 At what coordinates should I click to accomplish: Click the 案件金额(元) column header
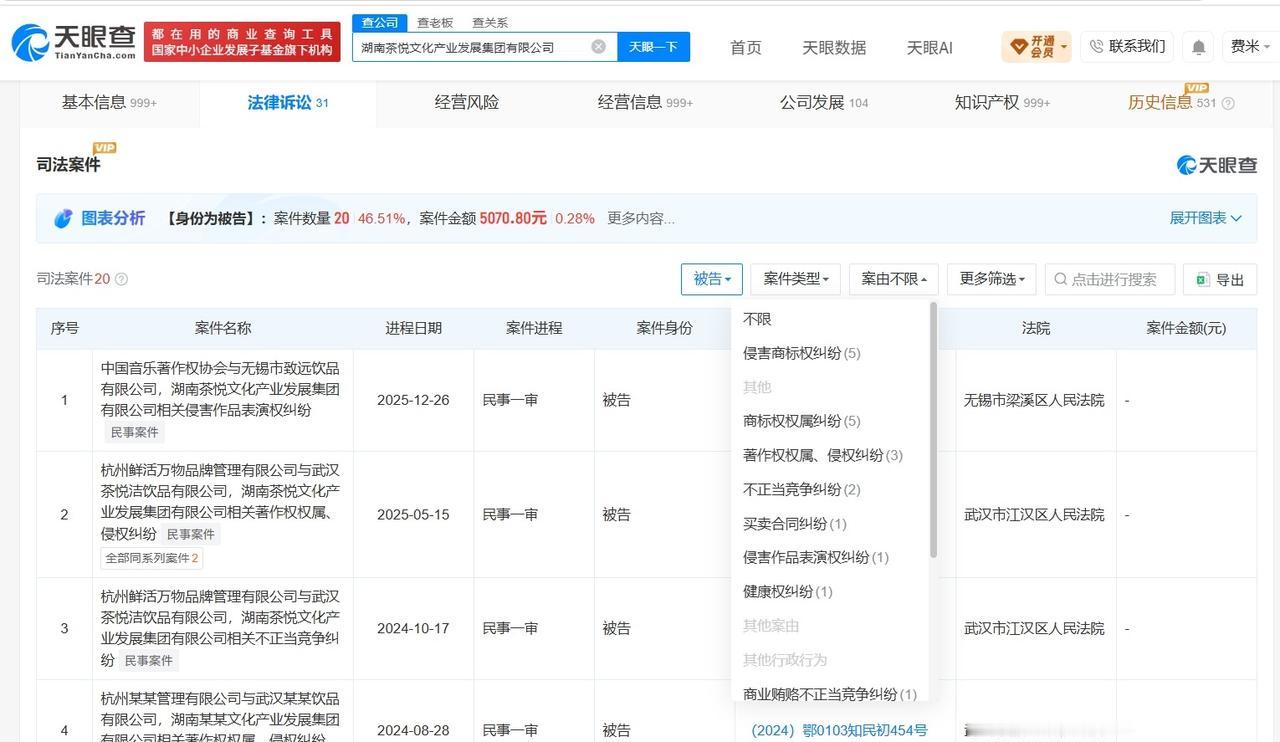(1186, 328)
